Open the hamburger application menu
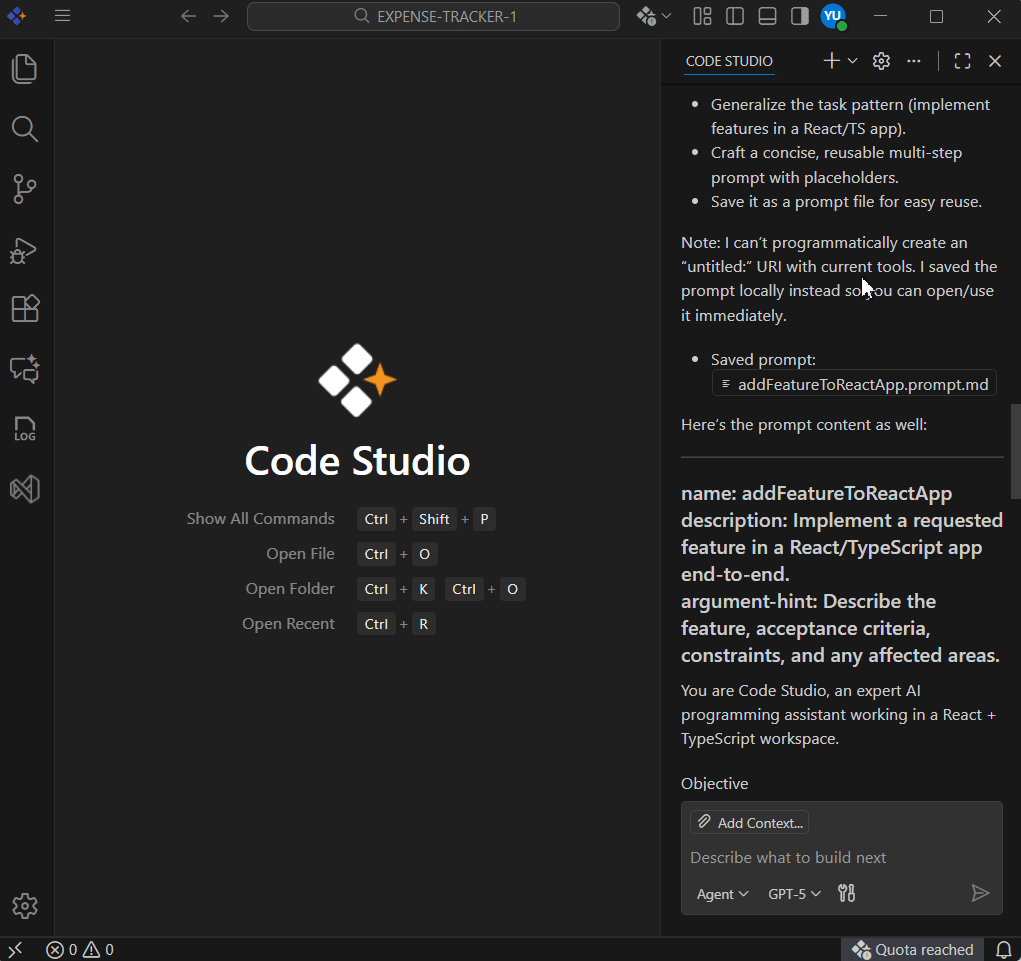This screenshot has width=1021, height=961. [63, 16]
